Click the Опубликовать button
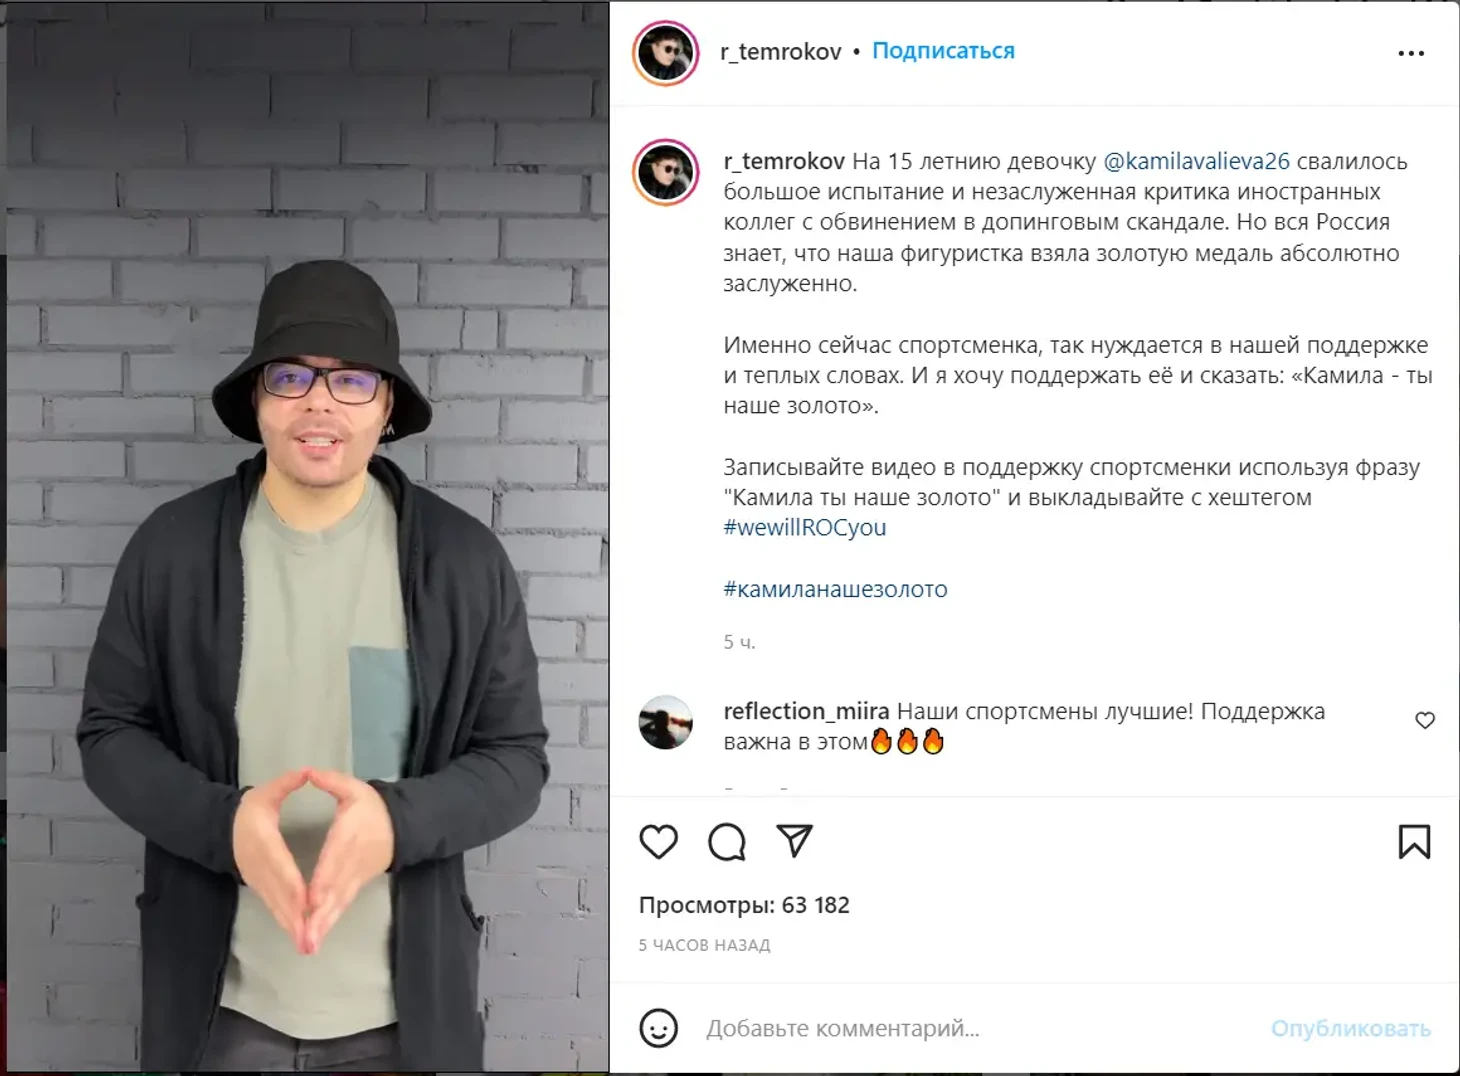The width and height of the screenshot is (1460, 1076). 1350,1028
